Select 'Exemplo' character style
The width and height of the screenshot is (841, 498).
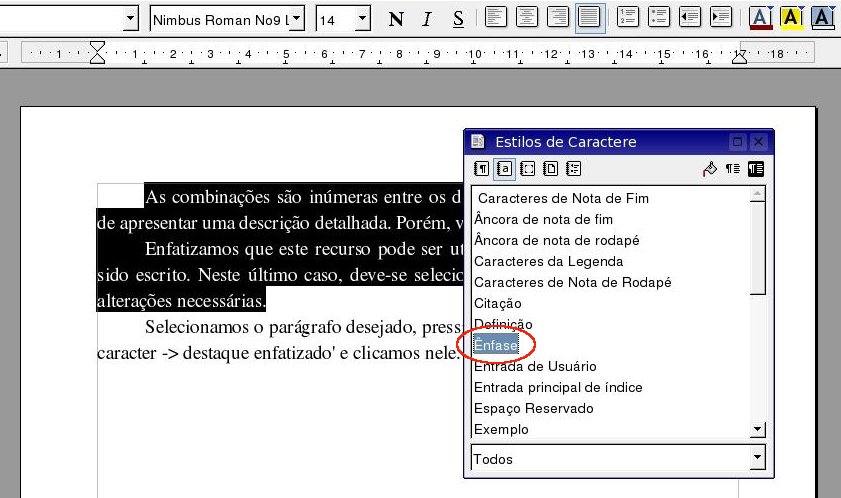pyautogui.click(x=501, y=429)
